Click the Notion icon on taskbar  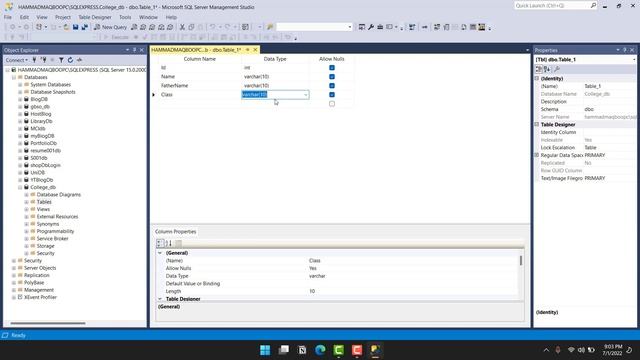click(x=302, y=350)
